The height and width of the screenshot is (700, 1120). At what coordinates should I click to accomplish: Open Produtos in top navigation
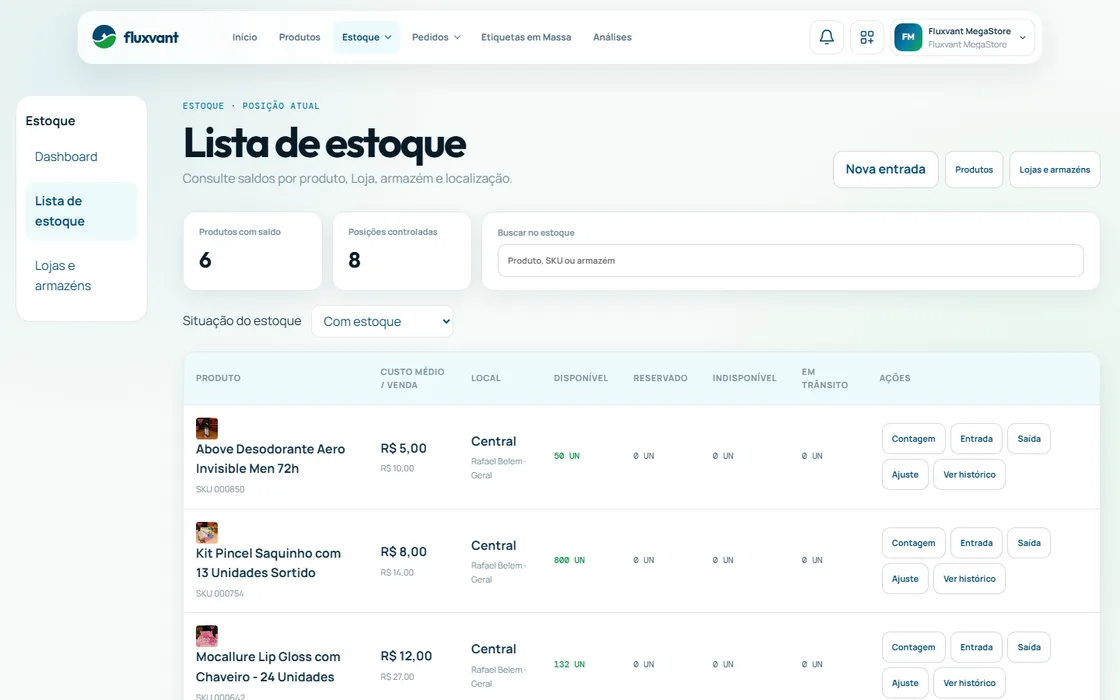click(x=299, y=37)
